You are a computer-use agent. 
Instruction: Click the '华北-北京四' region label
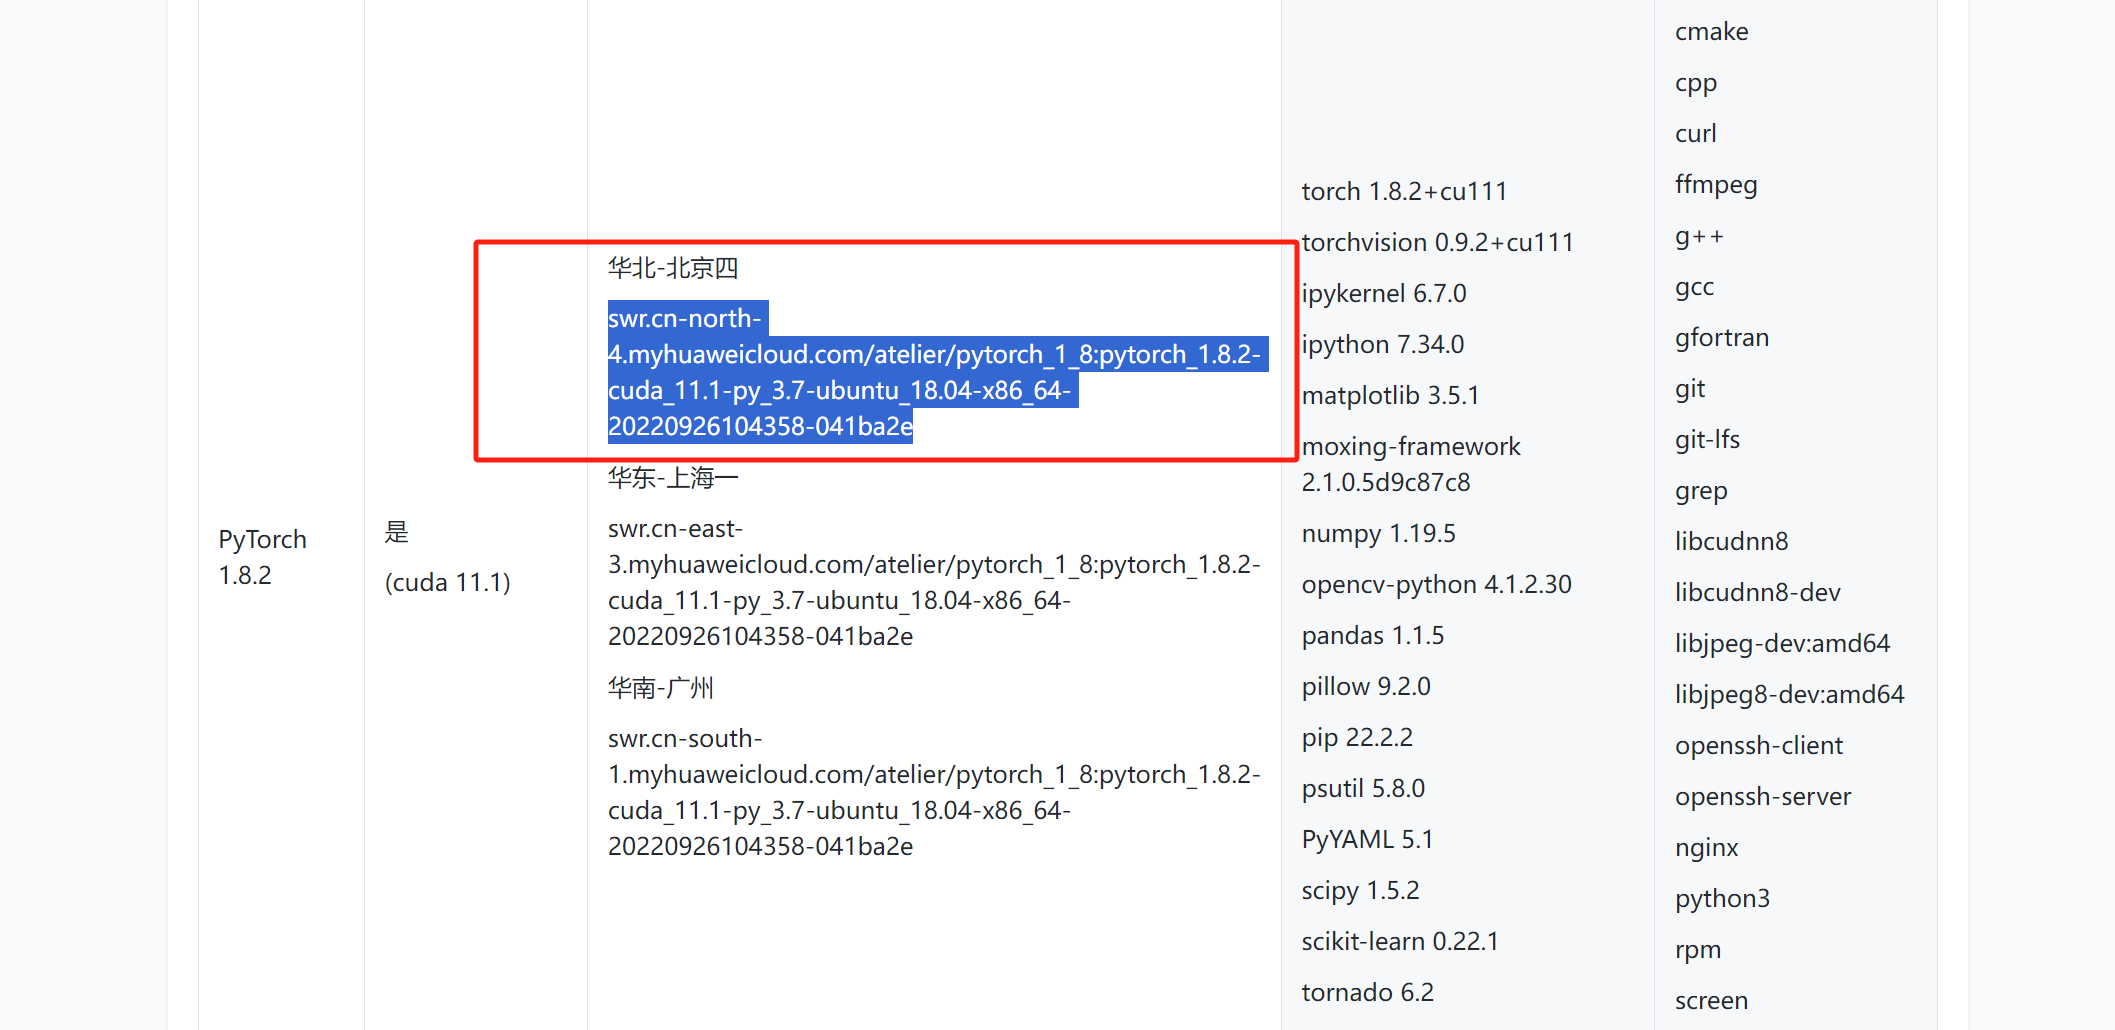point(673,268)
